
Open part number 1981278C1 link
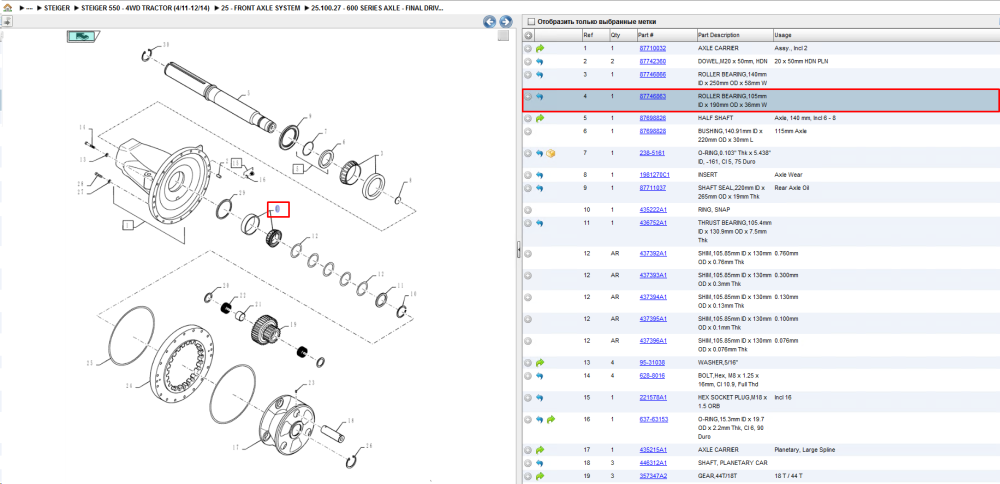point(654,175)
